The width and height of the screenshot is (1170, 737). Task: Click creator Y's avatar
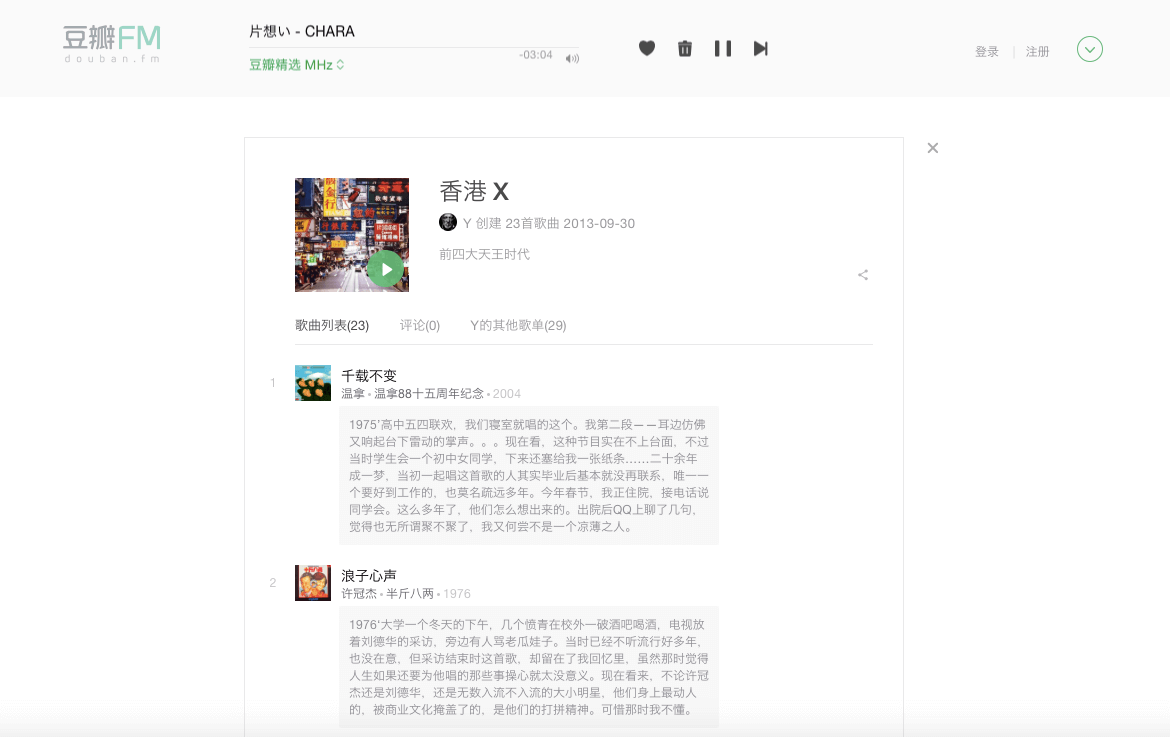pos(447,222)
